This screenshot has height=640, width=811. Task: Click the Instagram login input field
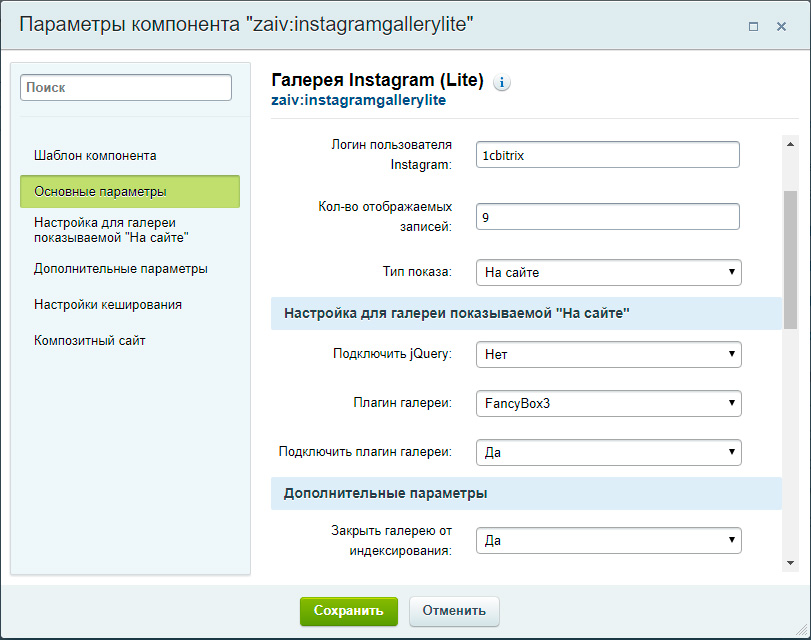pyautogui.click(x=608, y=155)
